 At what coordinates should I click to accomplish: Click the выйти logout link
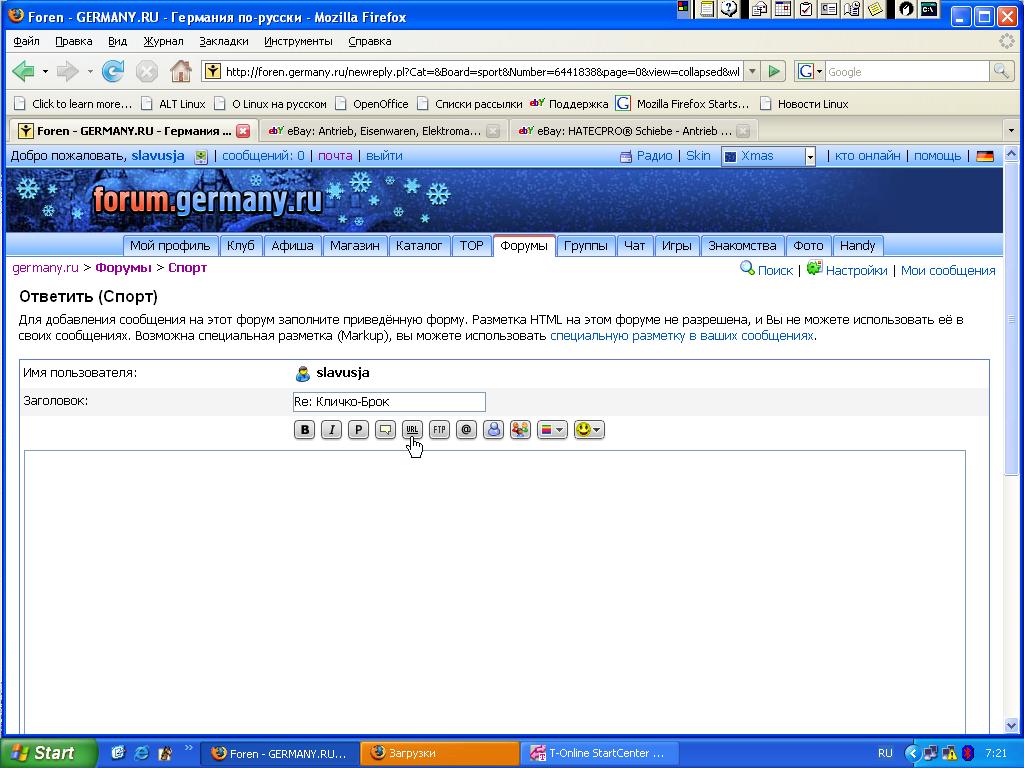point(384,156)
